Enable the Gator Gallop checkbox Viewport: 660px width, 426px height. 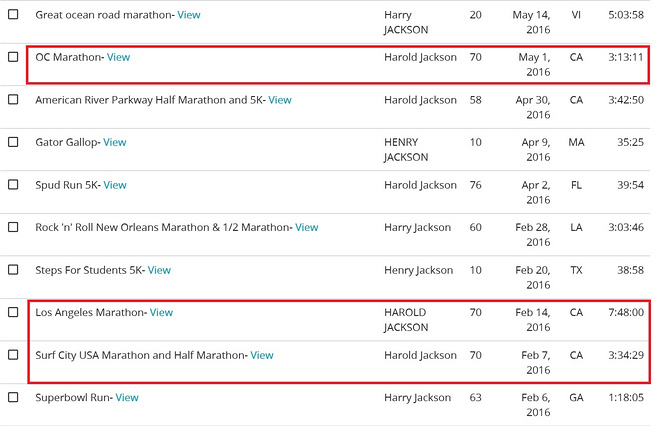pos(13,142)
